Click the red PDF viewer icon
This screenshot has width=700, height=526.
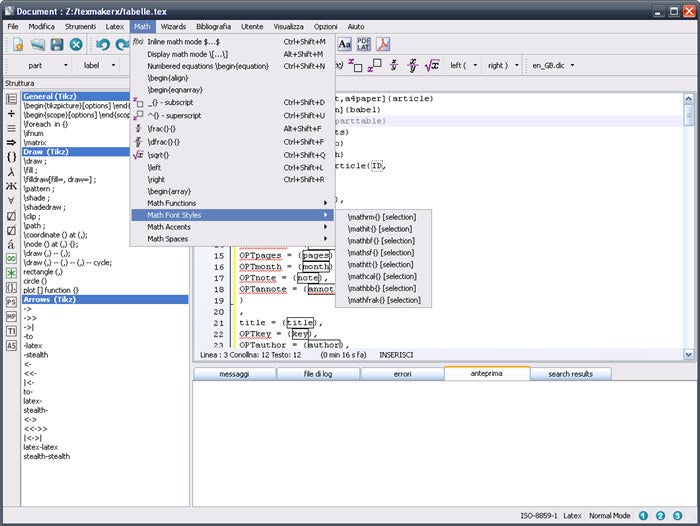click(383, 43)
